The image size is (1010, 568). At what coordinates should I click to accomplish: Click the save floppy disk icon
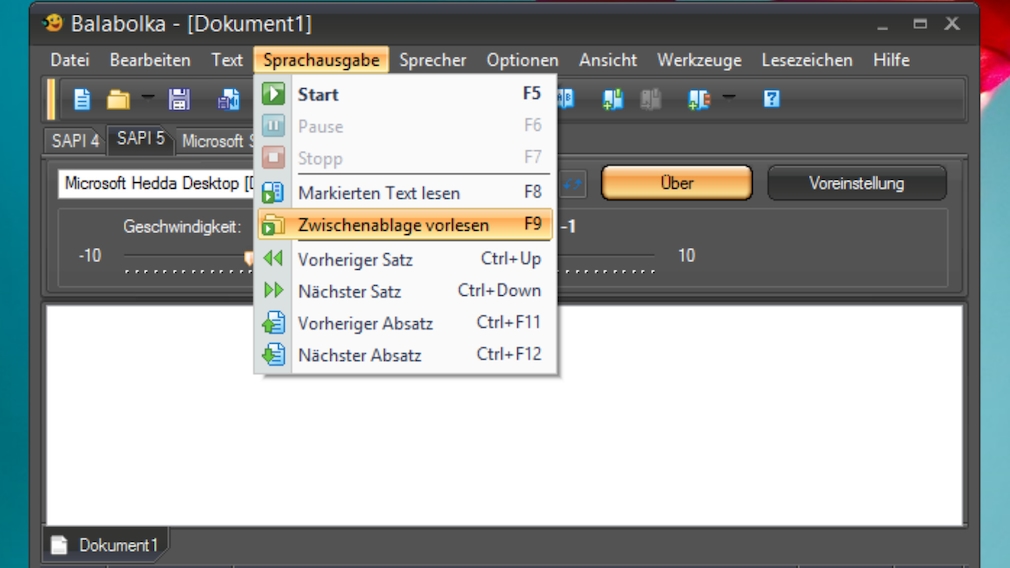click(179, 99)
